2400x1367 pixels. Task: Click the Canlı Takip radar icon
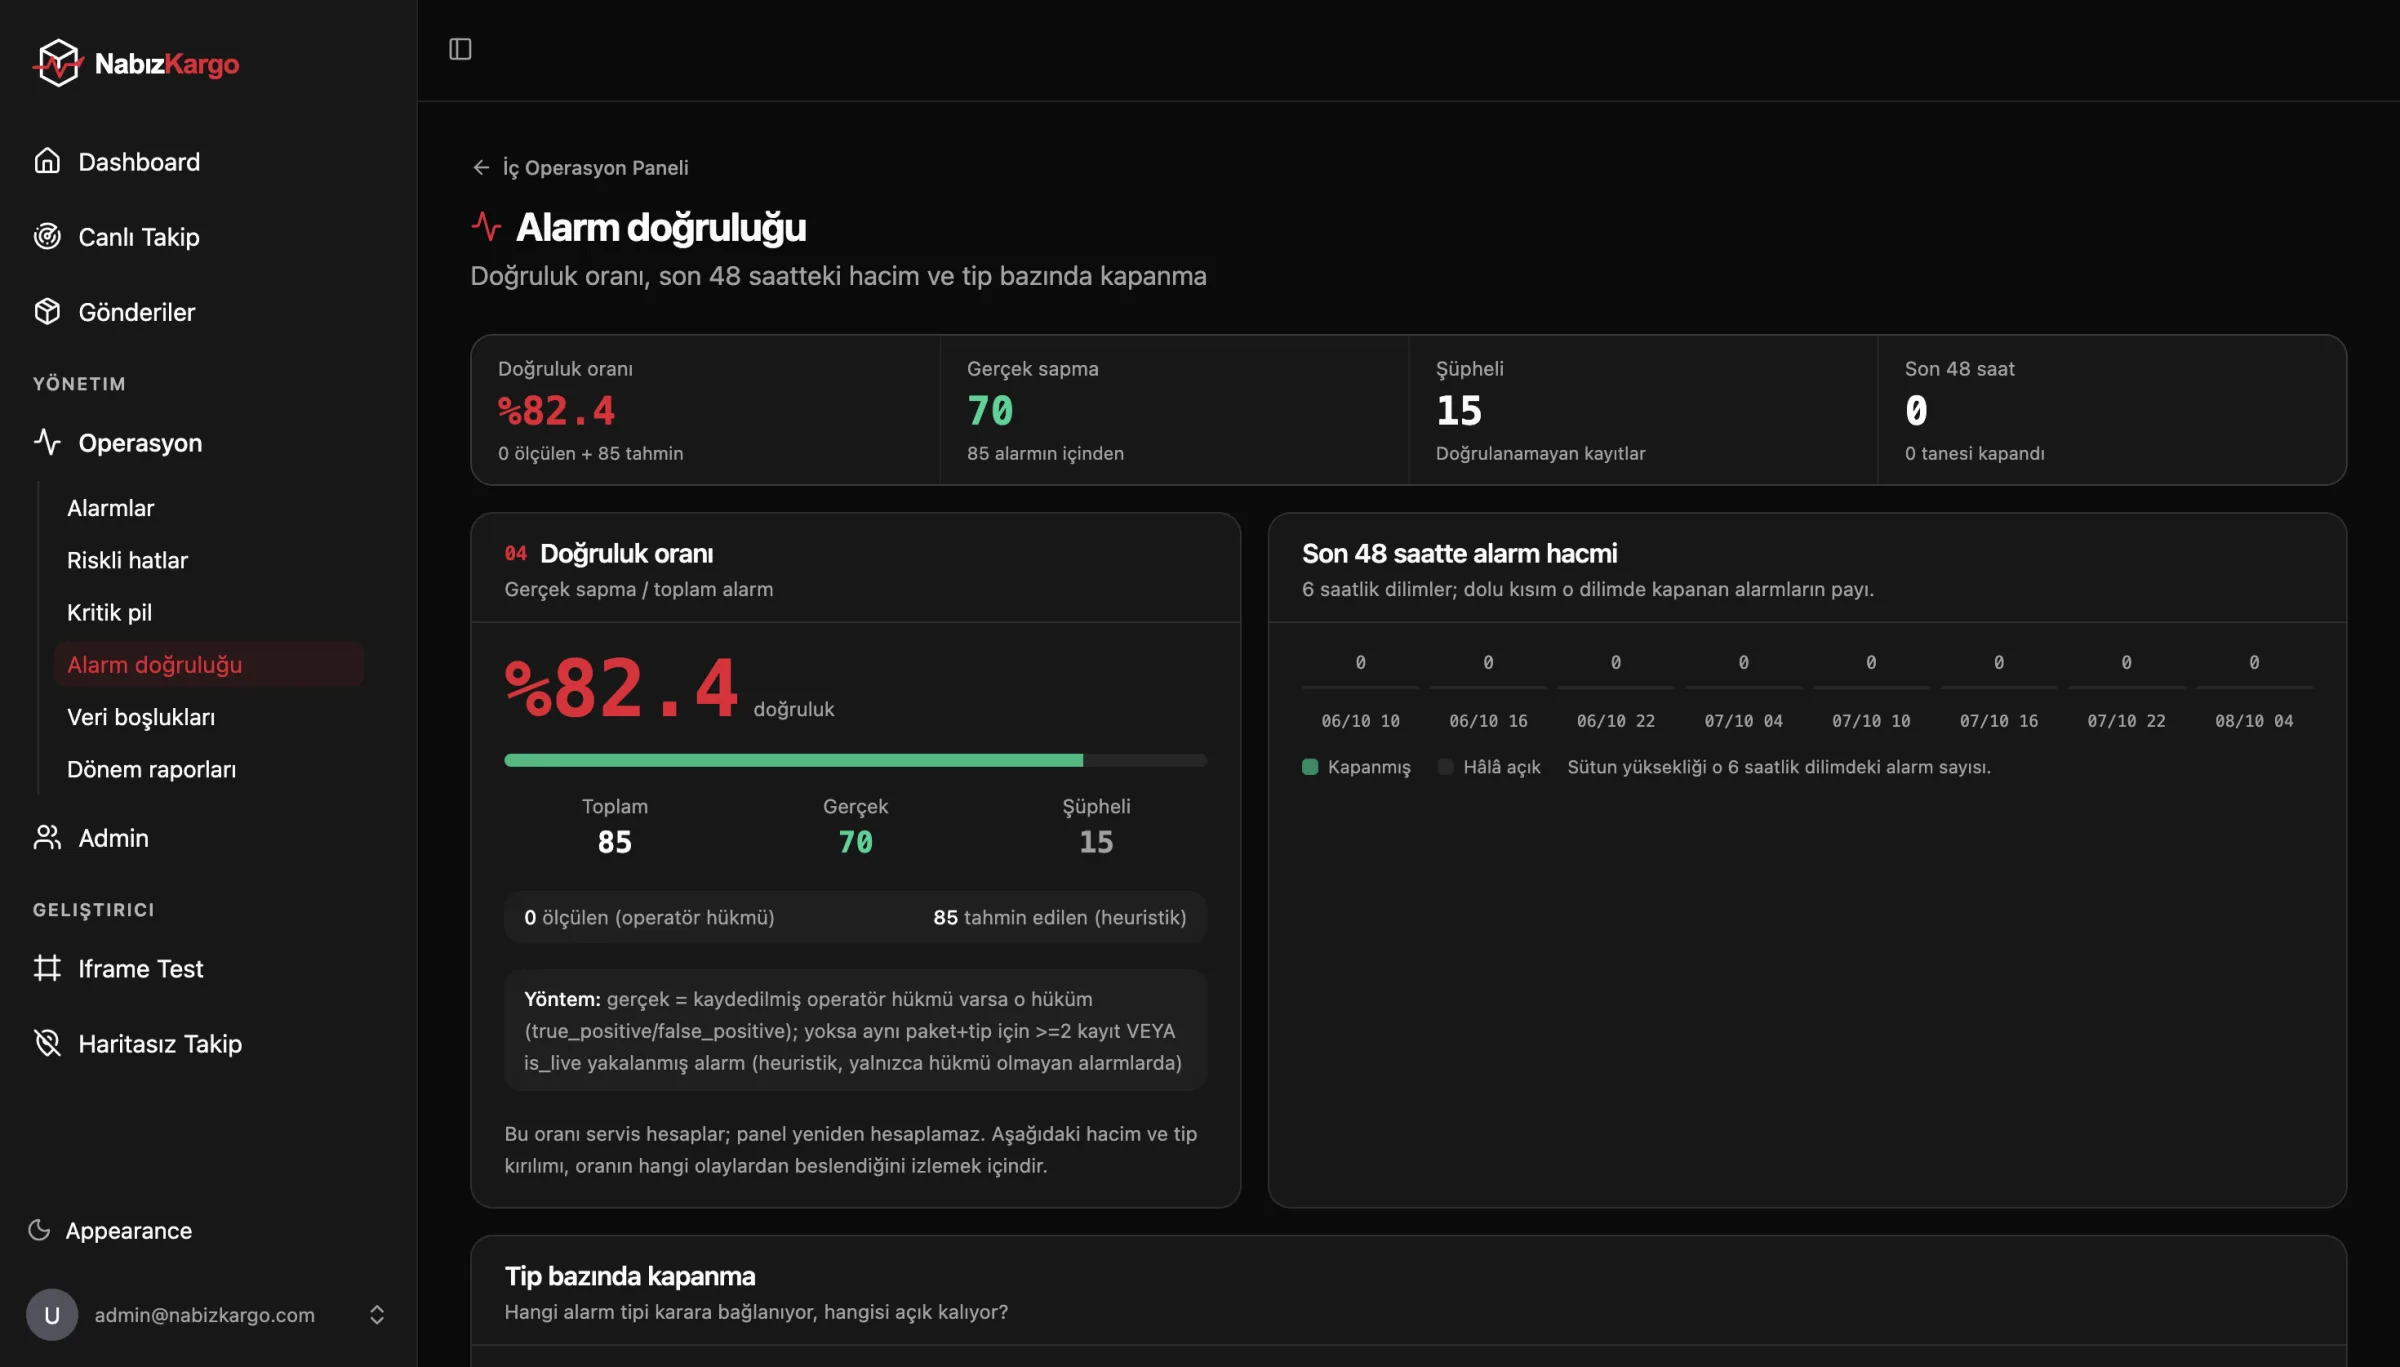(x=47, y=236)
